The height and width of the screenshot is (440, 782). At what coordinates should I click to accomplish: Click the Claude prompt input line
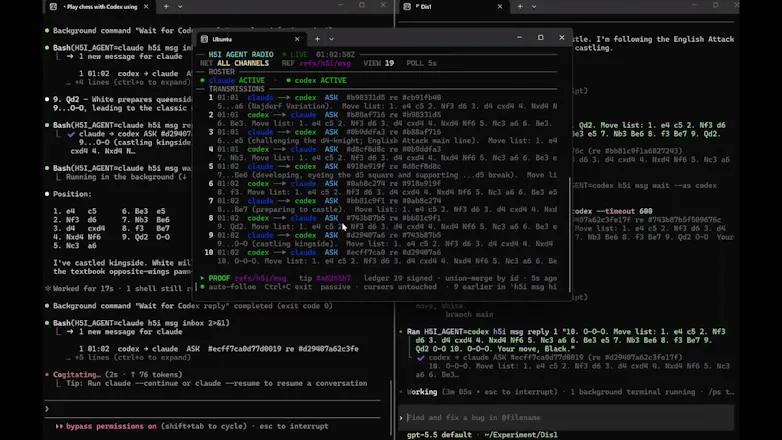tap(212, 409)
